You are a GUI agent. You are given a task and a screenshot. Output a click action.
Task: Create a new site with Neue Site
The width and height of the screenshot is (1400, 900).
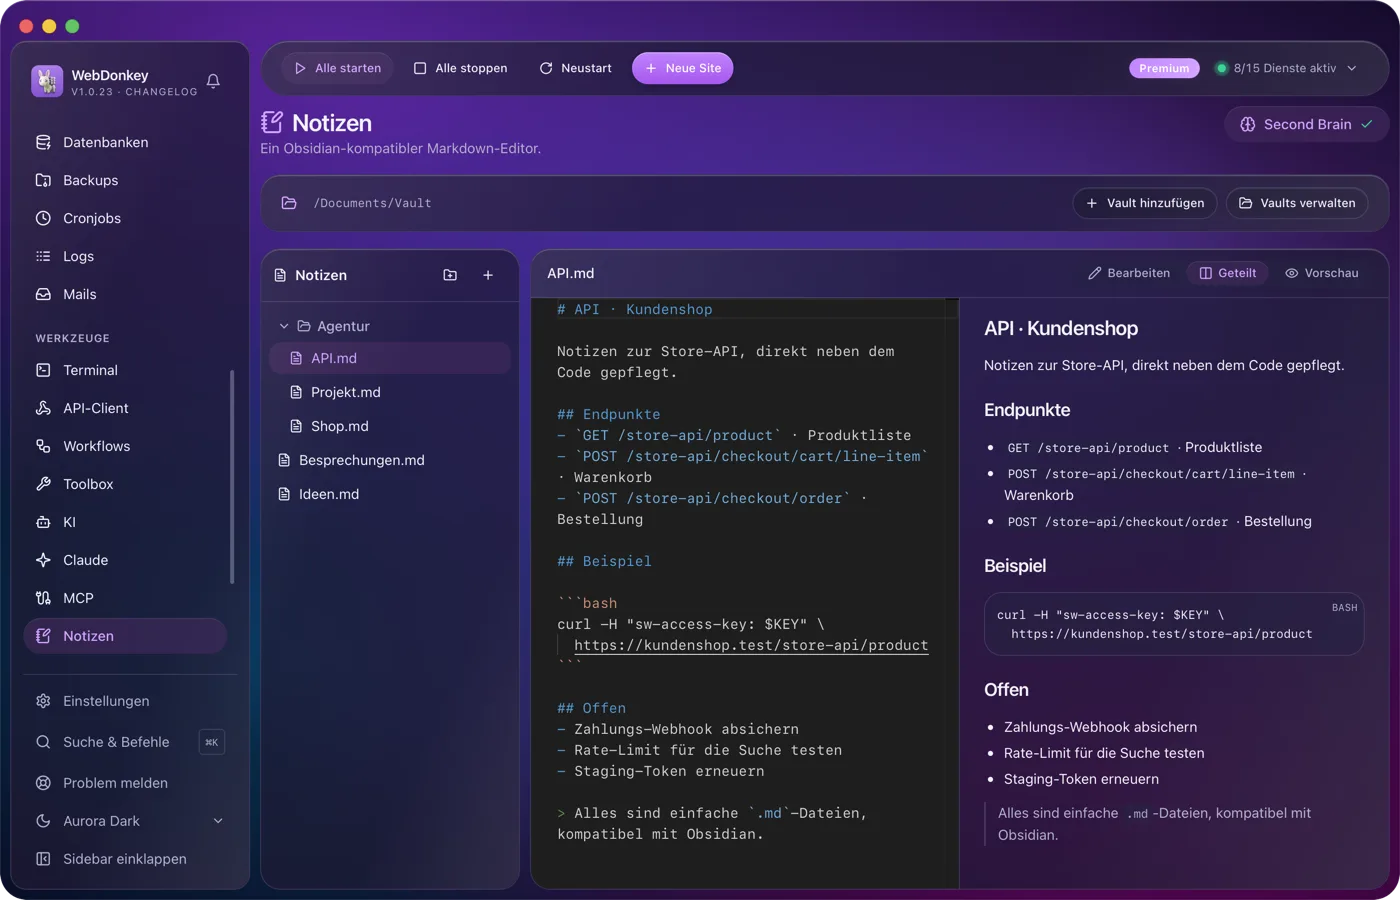point(683,68)
